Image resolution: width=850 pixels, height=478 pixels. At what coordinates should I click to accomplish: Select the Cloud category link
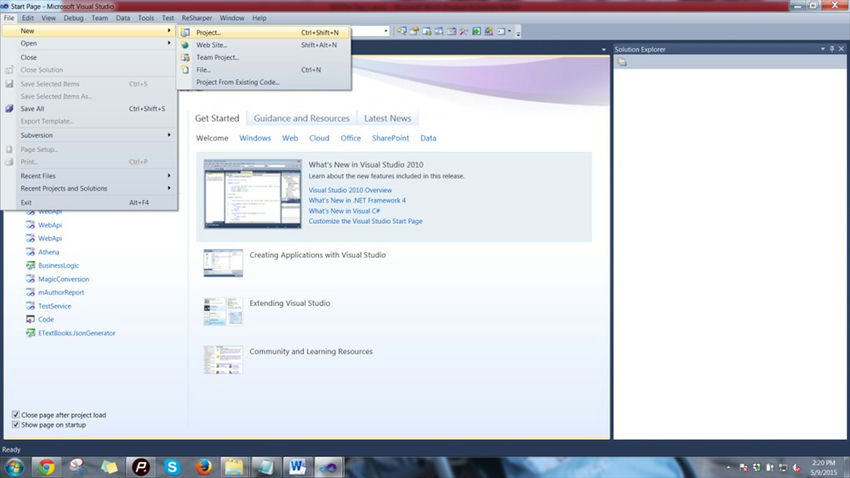[319, 138]
